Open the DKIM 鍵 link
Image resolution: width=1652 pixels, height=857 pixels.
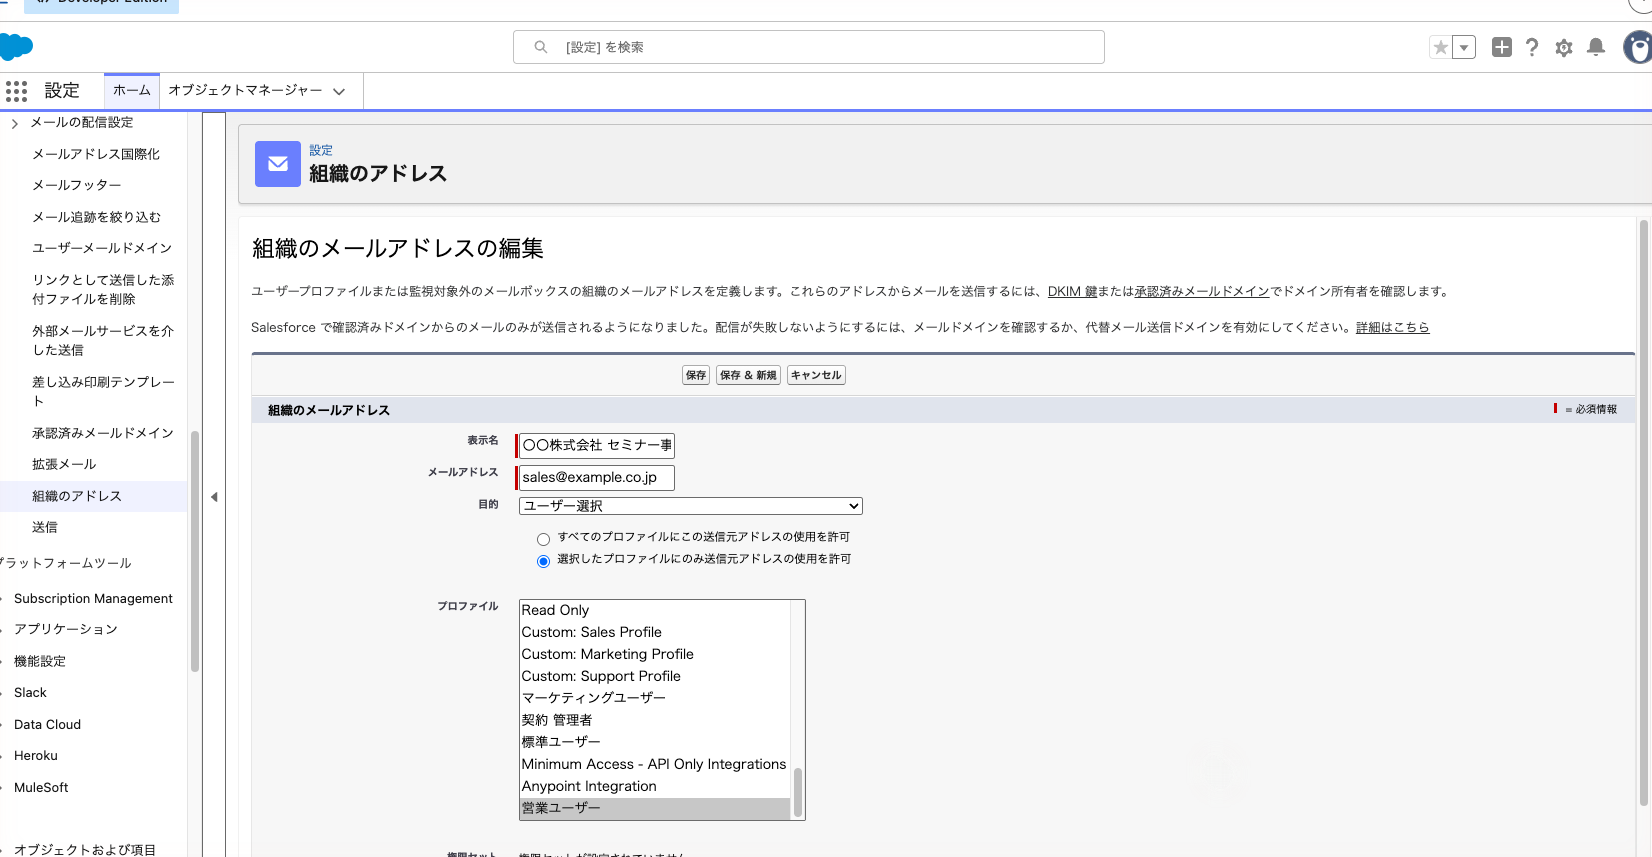pyautogui.click(x=1072, y=291)
